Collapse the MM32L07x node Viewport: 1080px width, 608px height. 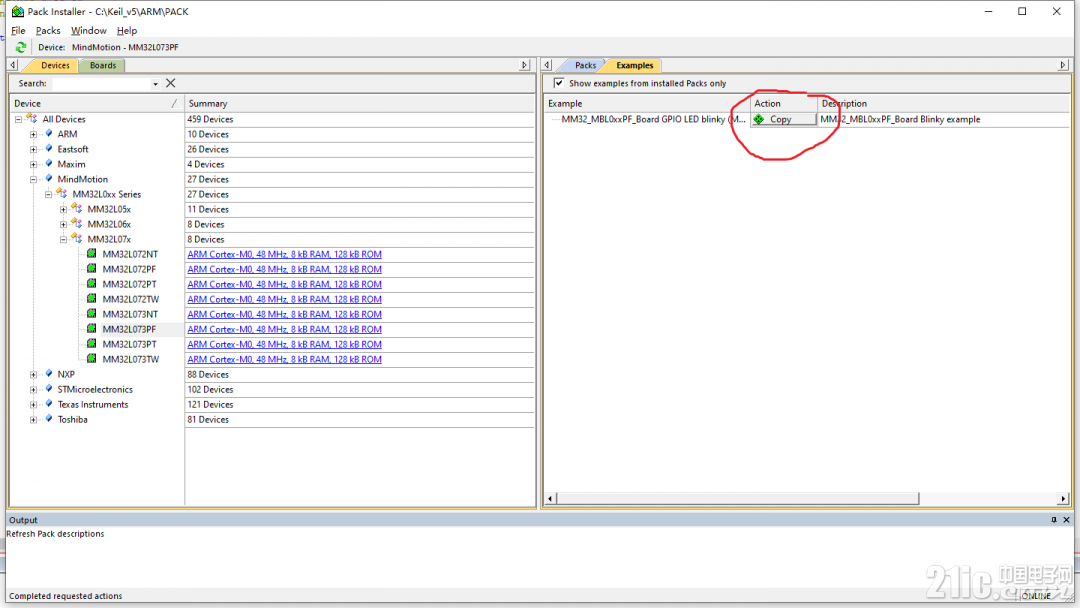point(63,240)
